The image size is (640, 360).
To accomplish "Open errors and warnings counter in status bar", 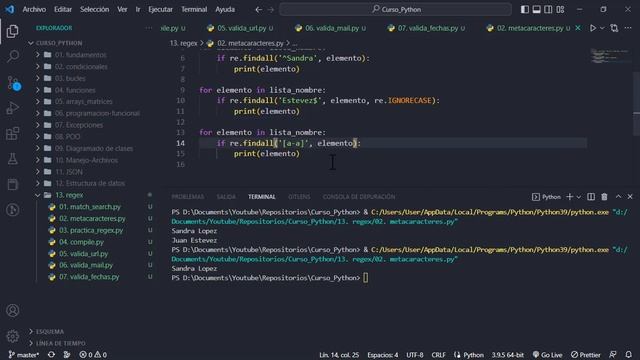I will (x=93, y=355).
